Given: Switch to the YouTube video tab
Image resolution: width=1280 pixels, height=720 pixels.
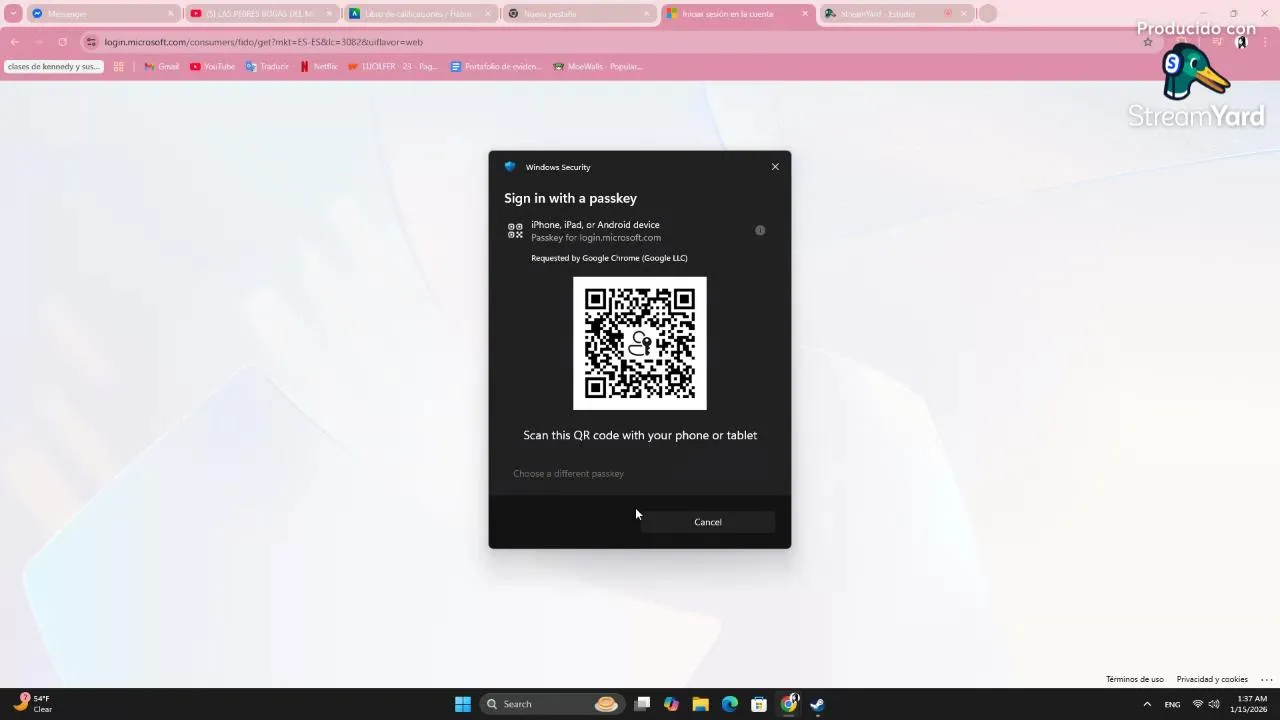Looking at the screenshot, I should (x=260, y=14).
